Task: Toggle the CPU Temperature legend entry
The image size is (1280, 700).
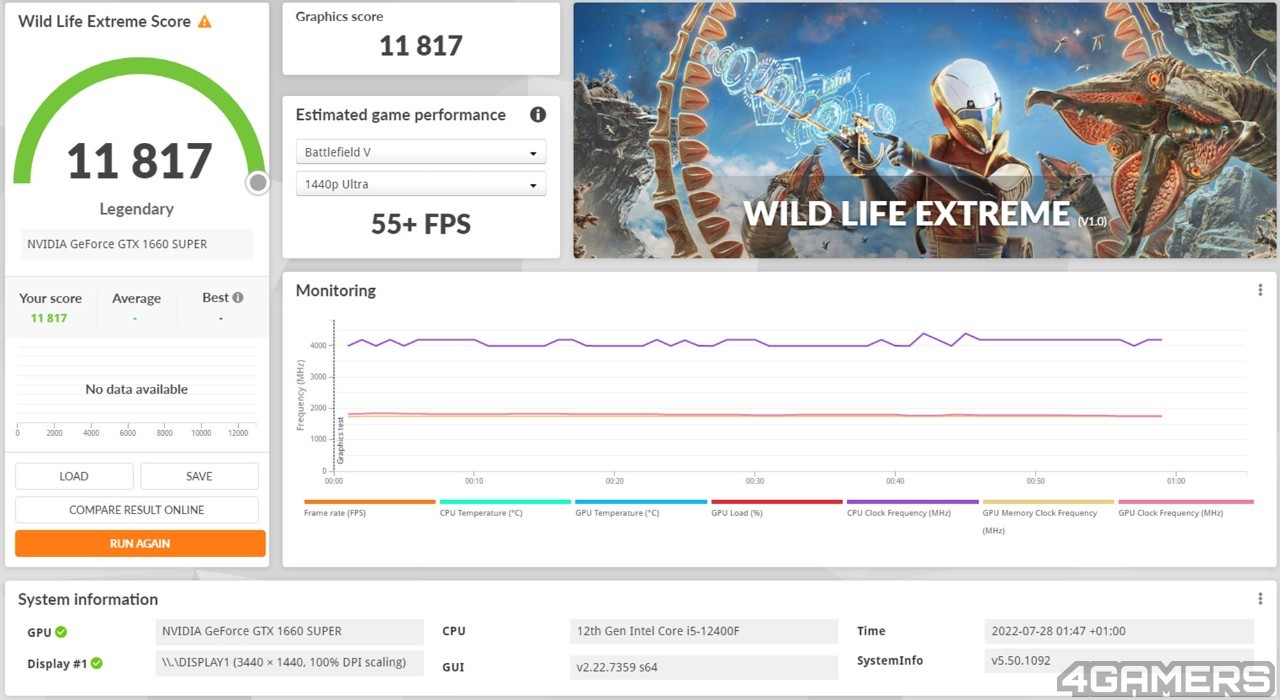Action: tap(505, 508)
